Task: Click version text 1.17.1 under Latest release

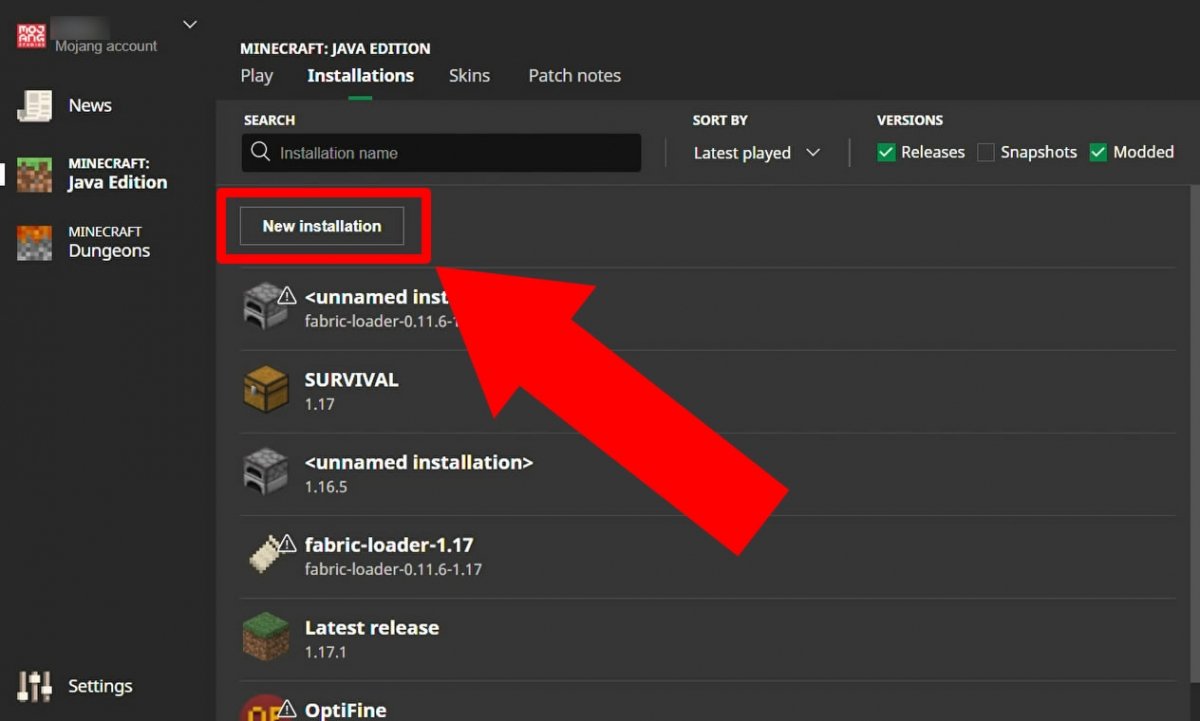Action: (326, 653)
